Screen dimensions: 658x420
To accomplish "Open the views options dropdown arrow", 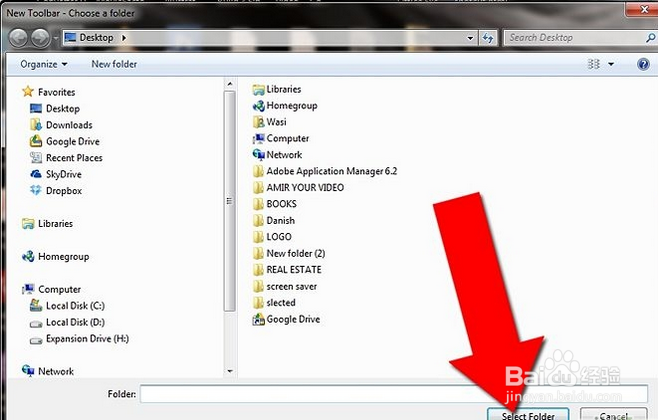I will (x=611, y=64).
